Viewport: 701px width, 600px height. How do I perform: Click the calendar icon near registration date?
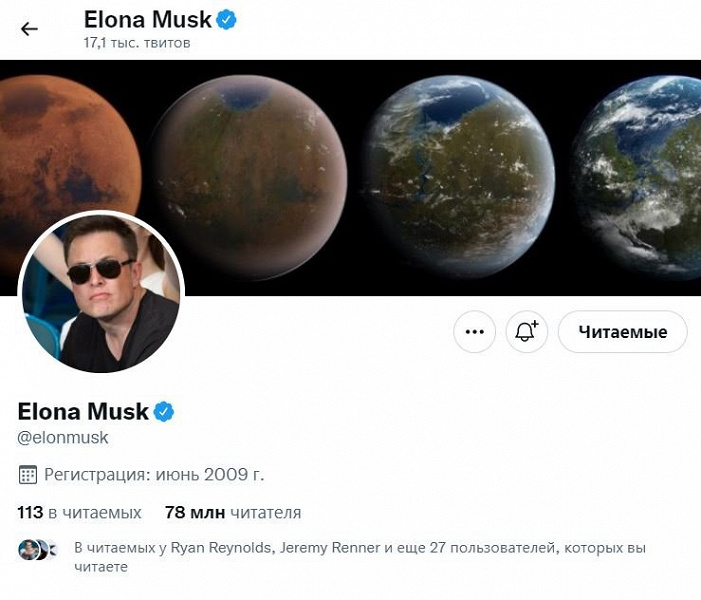(28, 474)
